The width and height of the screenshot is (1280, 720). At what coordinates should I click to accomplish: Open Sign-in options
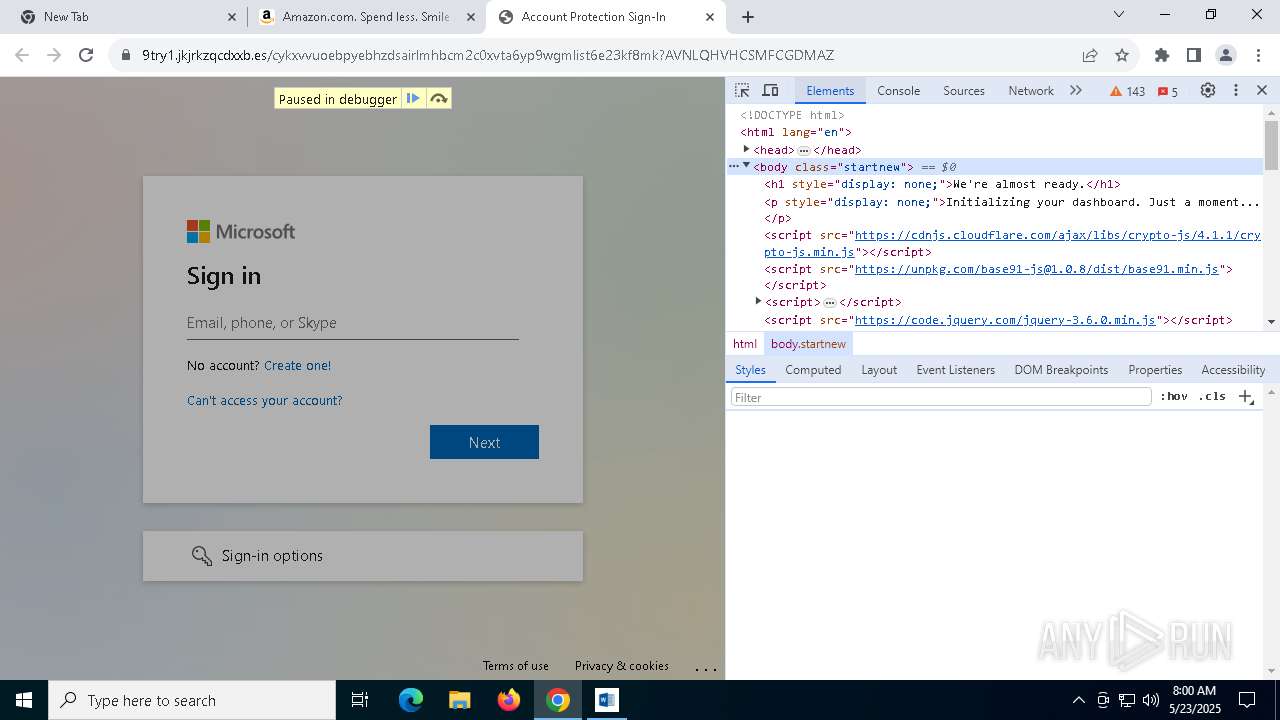[x=363, y=556]
